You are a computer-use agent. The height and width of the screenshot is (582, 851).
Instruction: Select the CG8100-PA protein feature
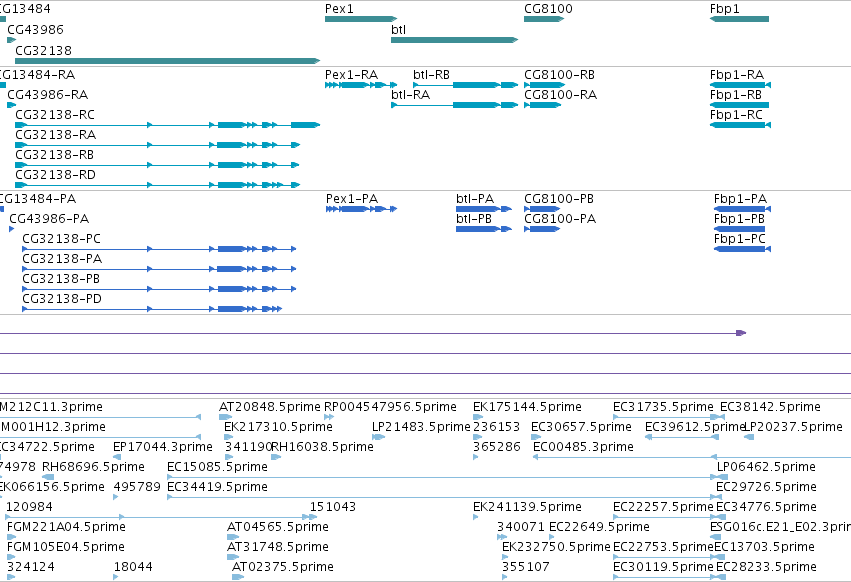pyautogui.click(x=542, y=229)
